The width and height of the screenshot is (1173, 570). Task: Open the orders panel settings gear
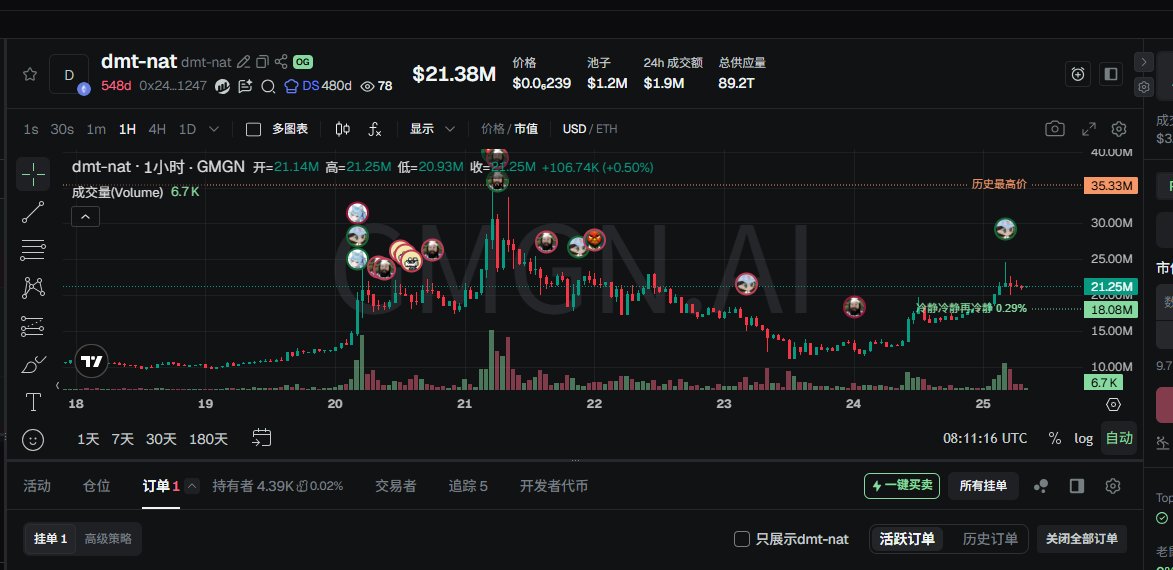1112,486
